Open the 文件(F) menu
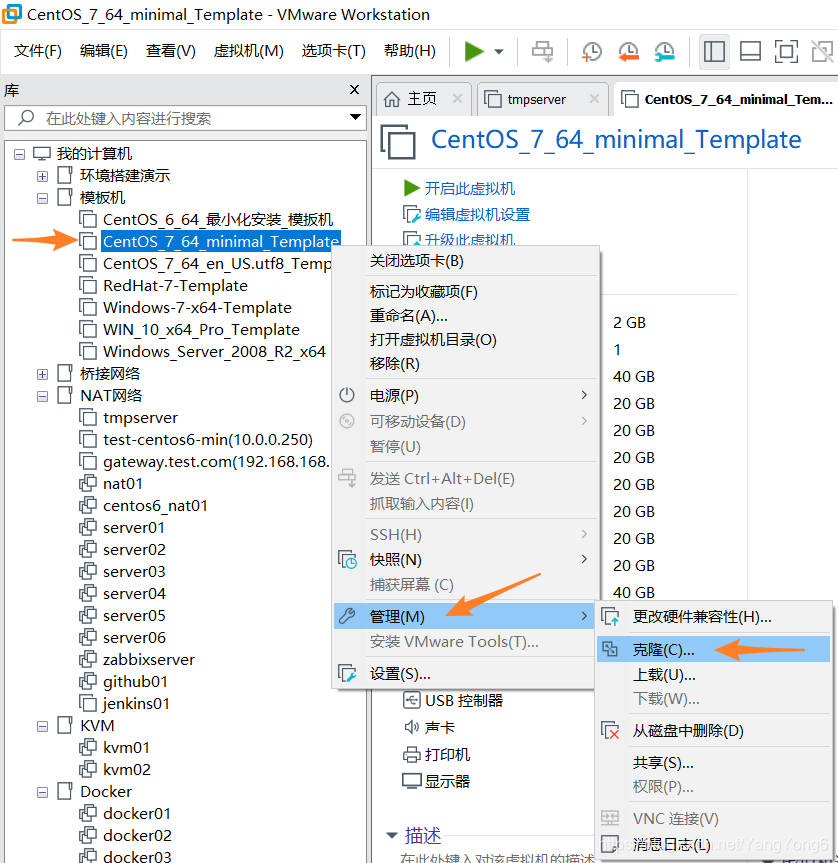 (37, 51)
